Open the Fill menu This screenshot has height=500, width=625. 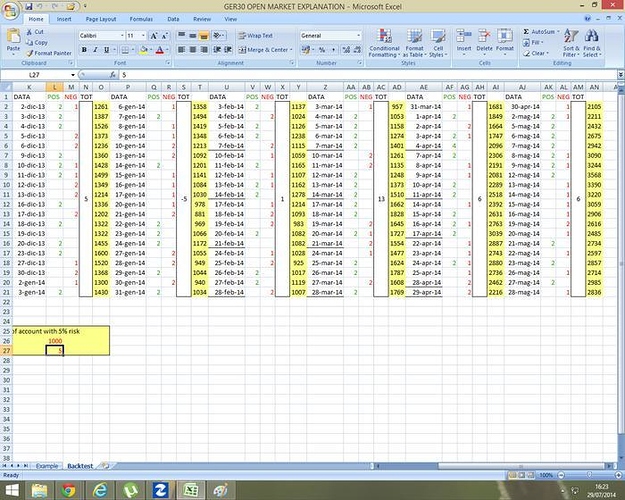point(534,42)
